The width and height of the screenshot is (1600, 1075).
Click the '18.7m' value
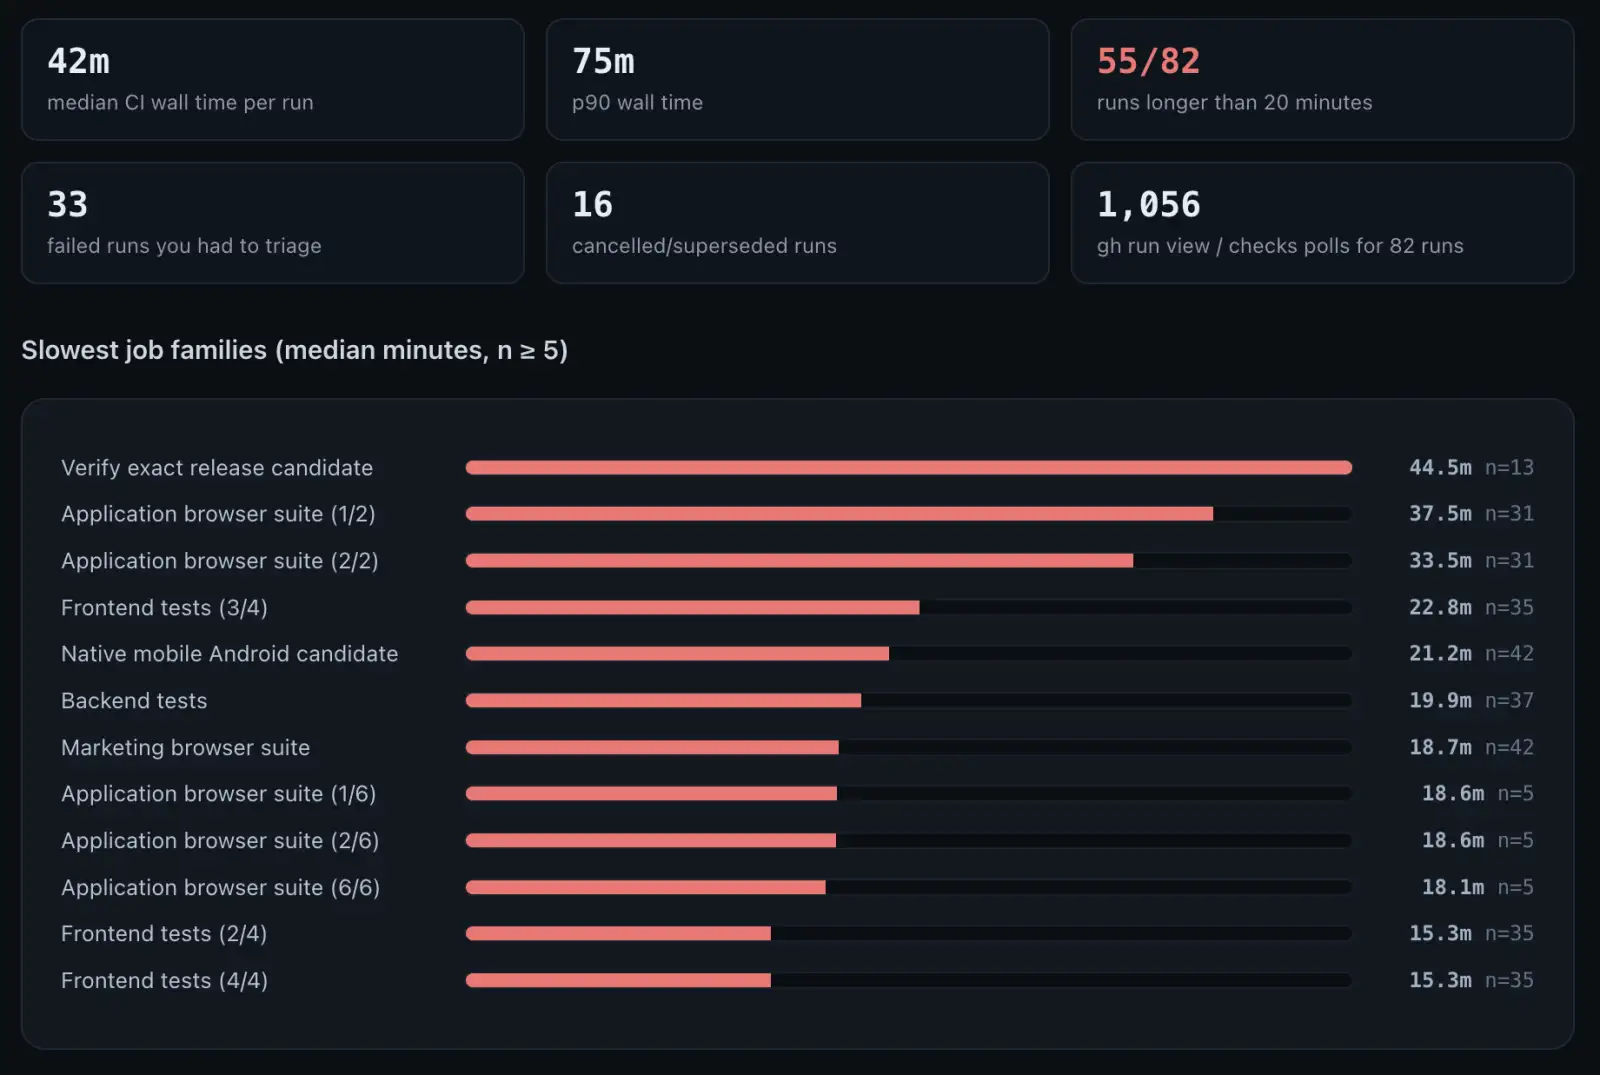(x=1440, y=747)
